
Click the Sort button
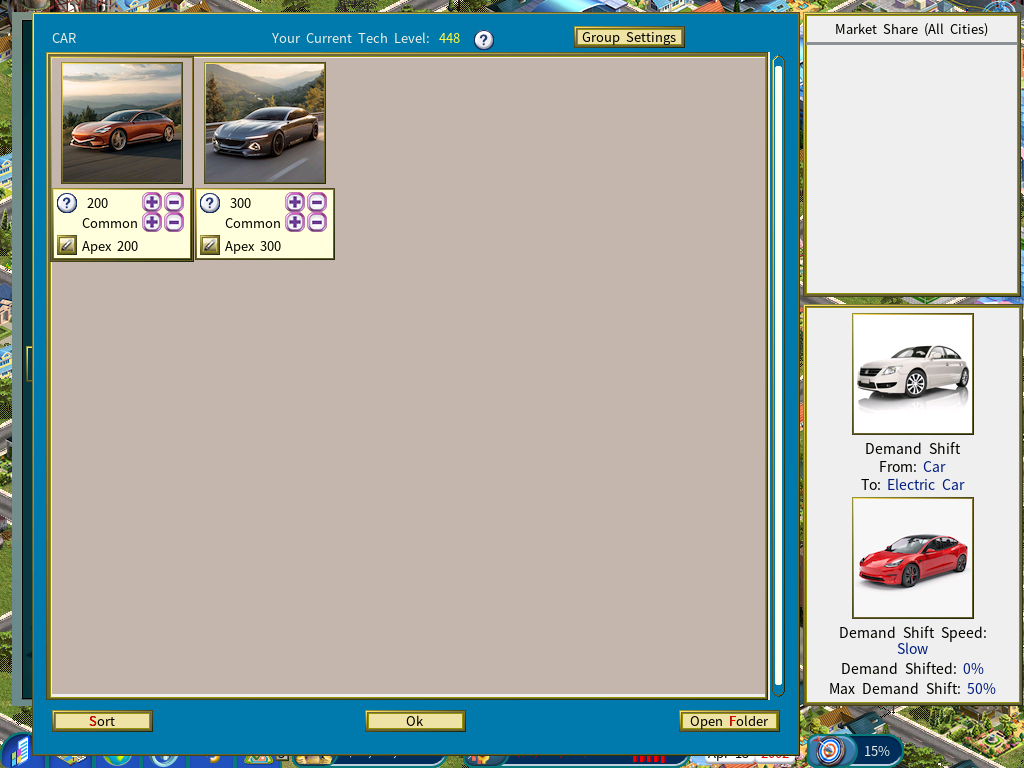coord(102,721)
